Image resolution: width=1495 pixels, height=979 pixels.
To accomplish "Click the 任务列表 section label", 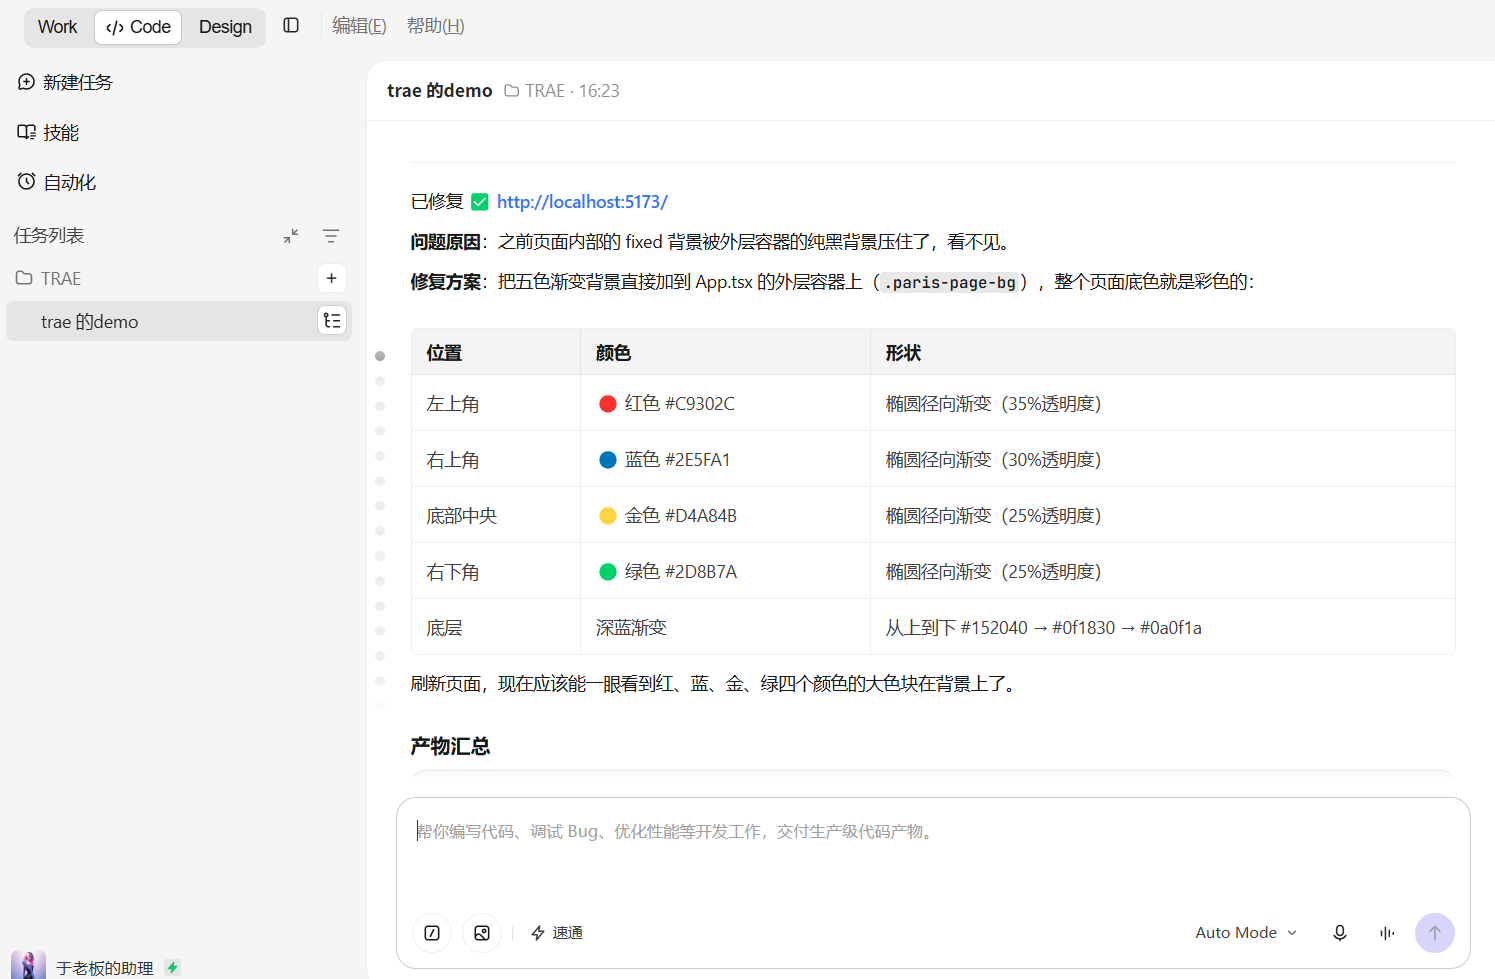I will tap(49, 236).
